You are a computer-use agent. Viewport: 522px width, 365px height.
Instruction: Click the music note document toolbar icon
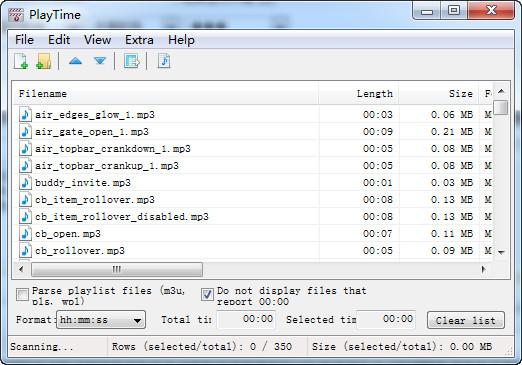[164, 61]
